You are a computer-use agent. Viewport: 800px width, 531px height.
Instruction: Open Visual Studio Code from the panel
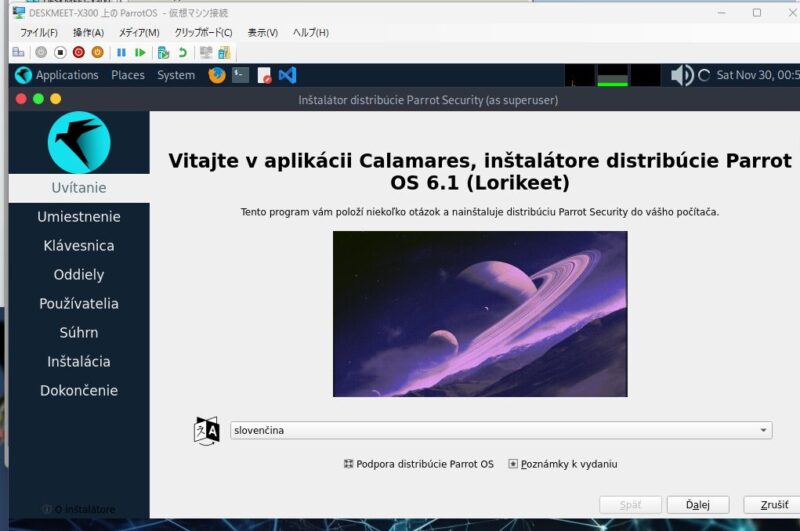[288, 75]
